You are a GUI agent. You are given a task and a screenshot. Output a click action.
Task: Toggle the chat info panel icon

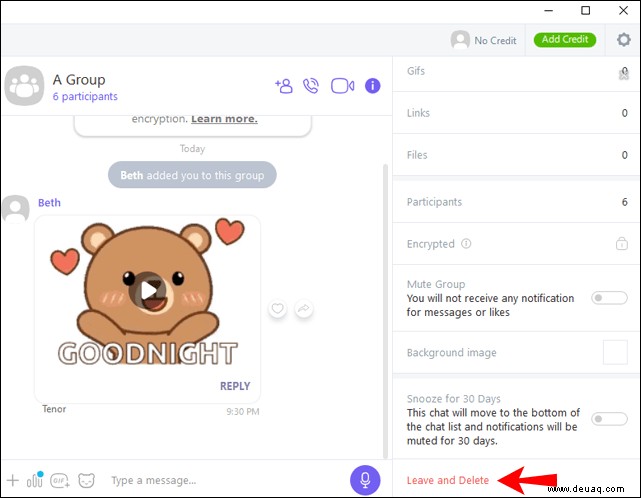(372, 86)
